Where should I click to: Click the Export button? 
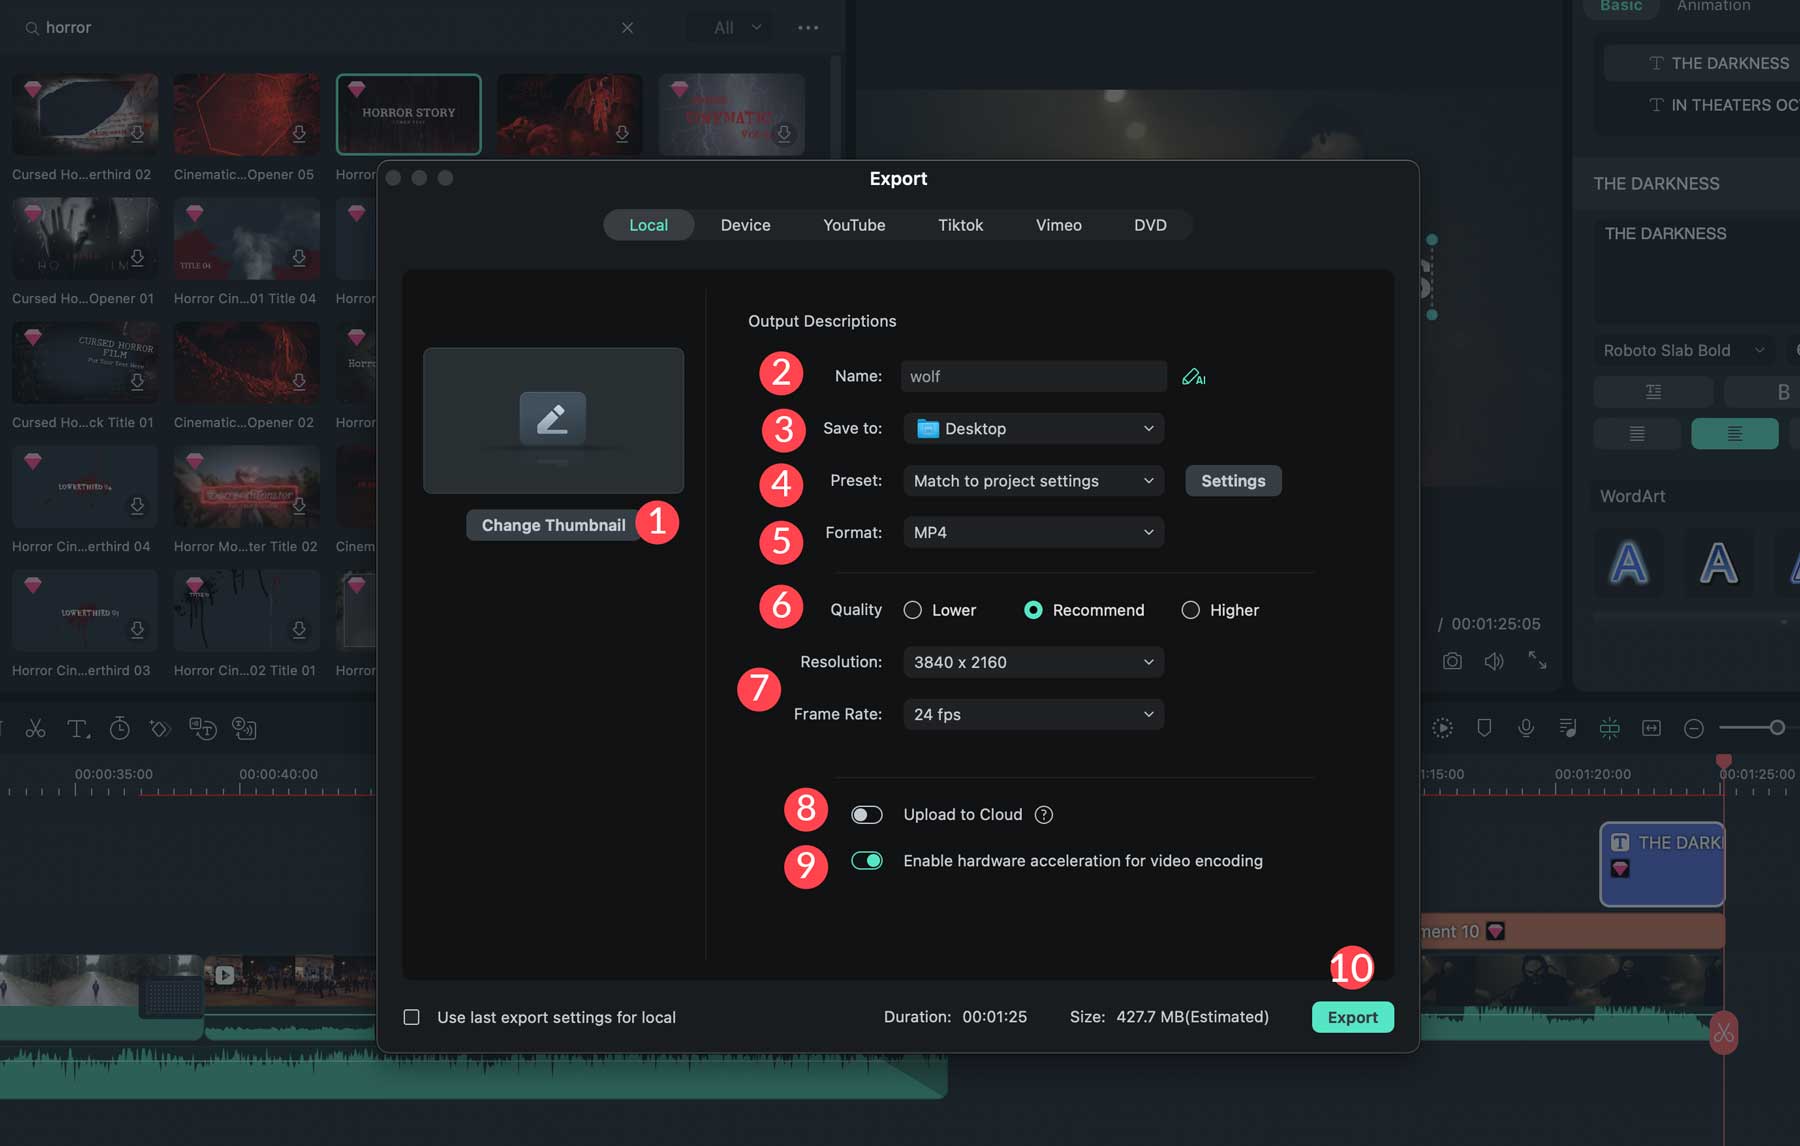tap(1352, 1017)
